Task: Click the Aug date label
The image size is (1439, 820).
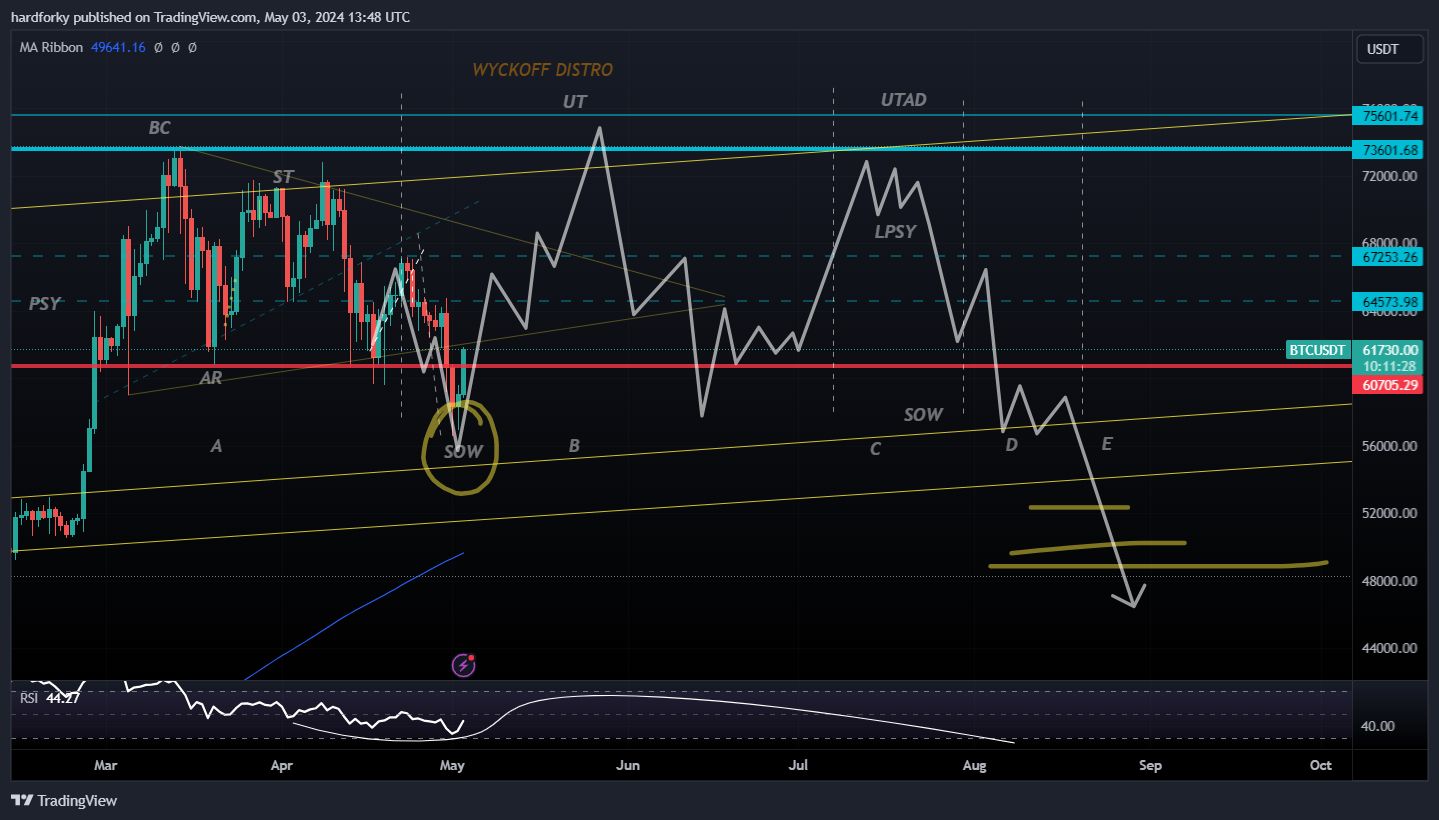Action: point(974,766)
